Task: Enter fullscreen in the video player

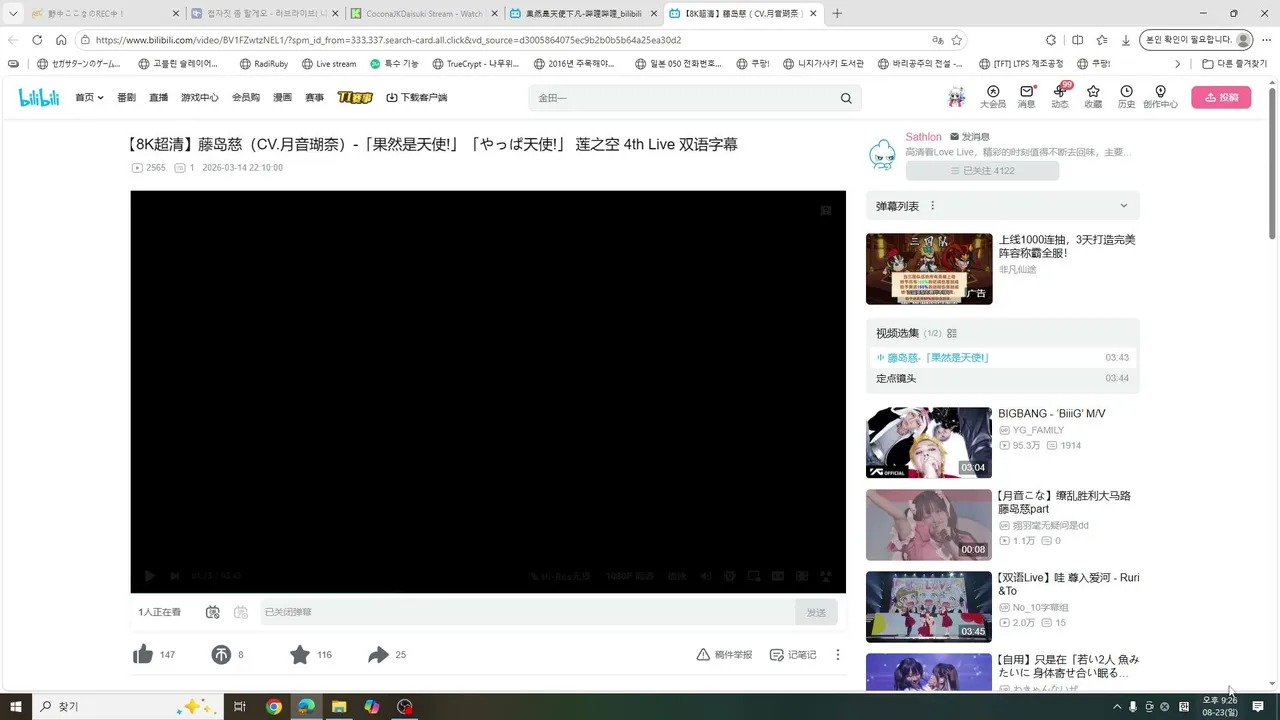Action: [826, 576]
